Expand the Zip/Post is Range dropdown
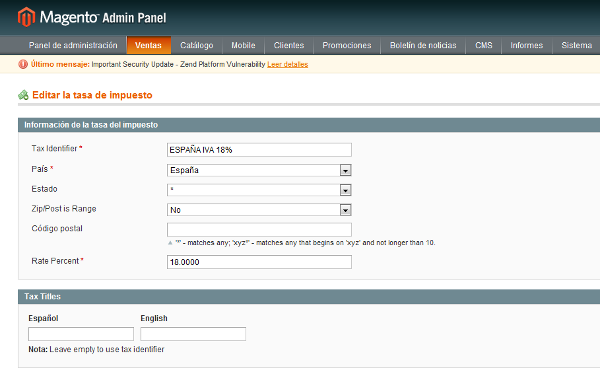 259,210
